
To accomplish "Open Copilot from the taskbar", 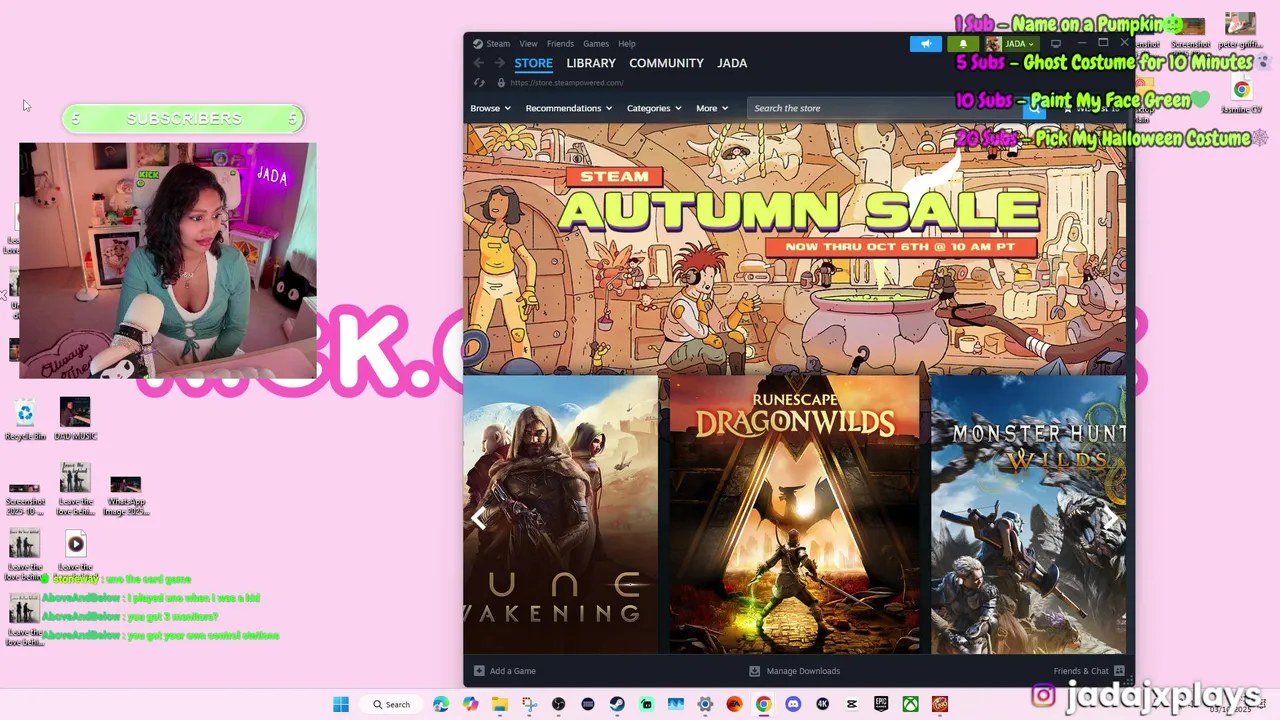I will (x=470, y=705).
